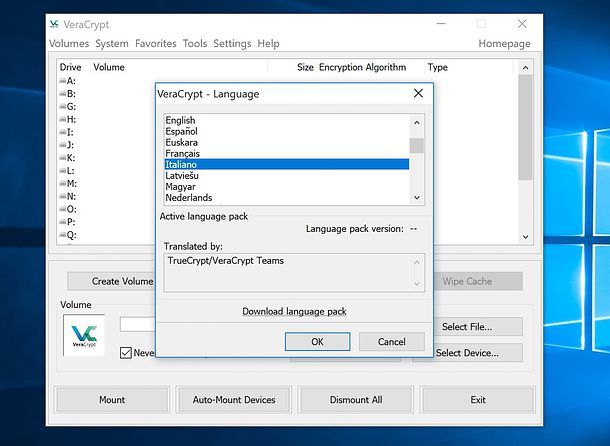Choose Français in the language list
Screen dimensions: 610x446
point(183,153)
